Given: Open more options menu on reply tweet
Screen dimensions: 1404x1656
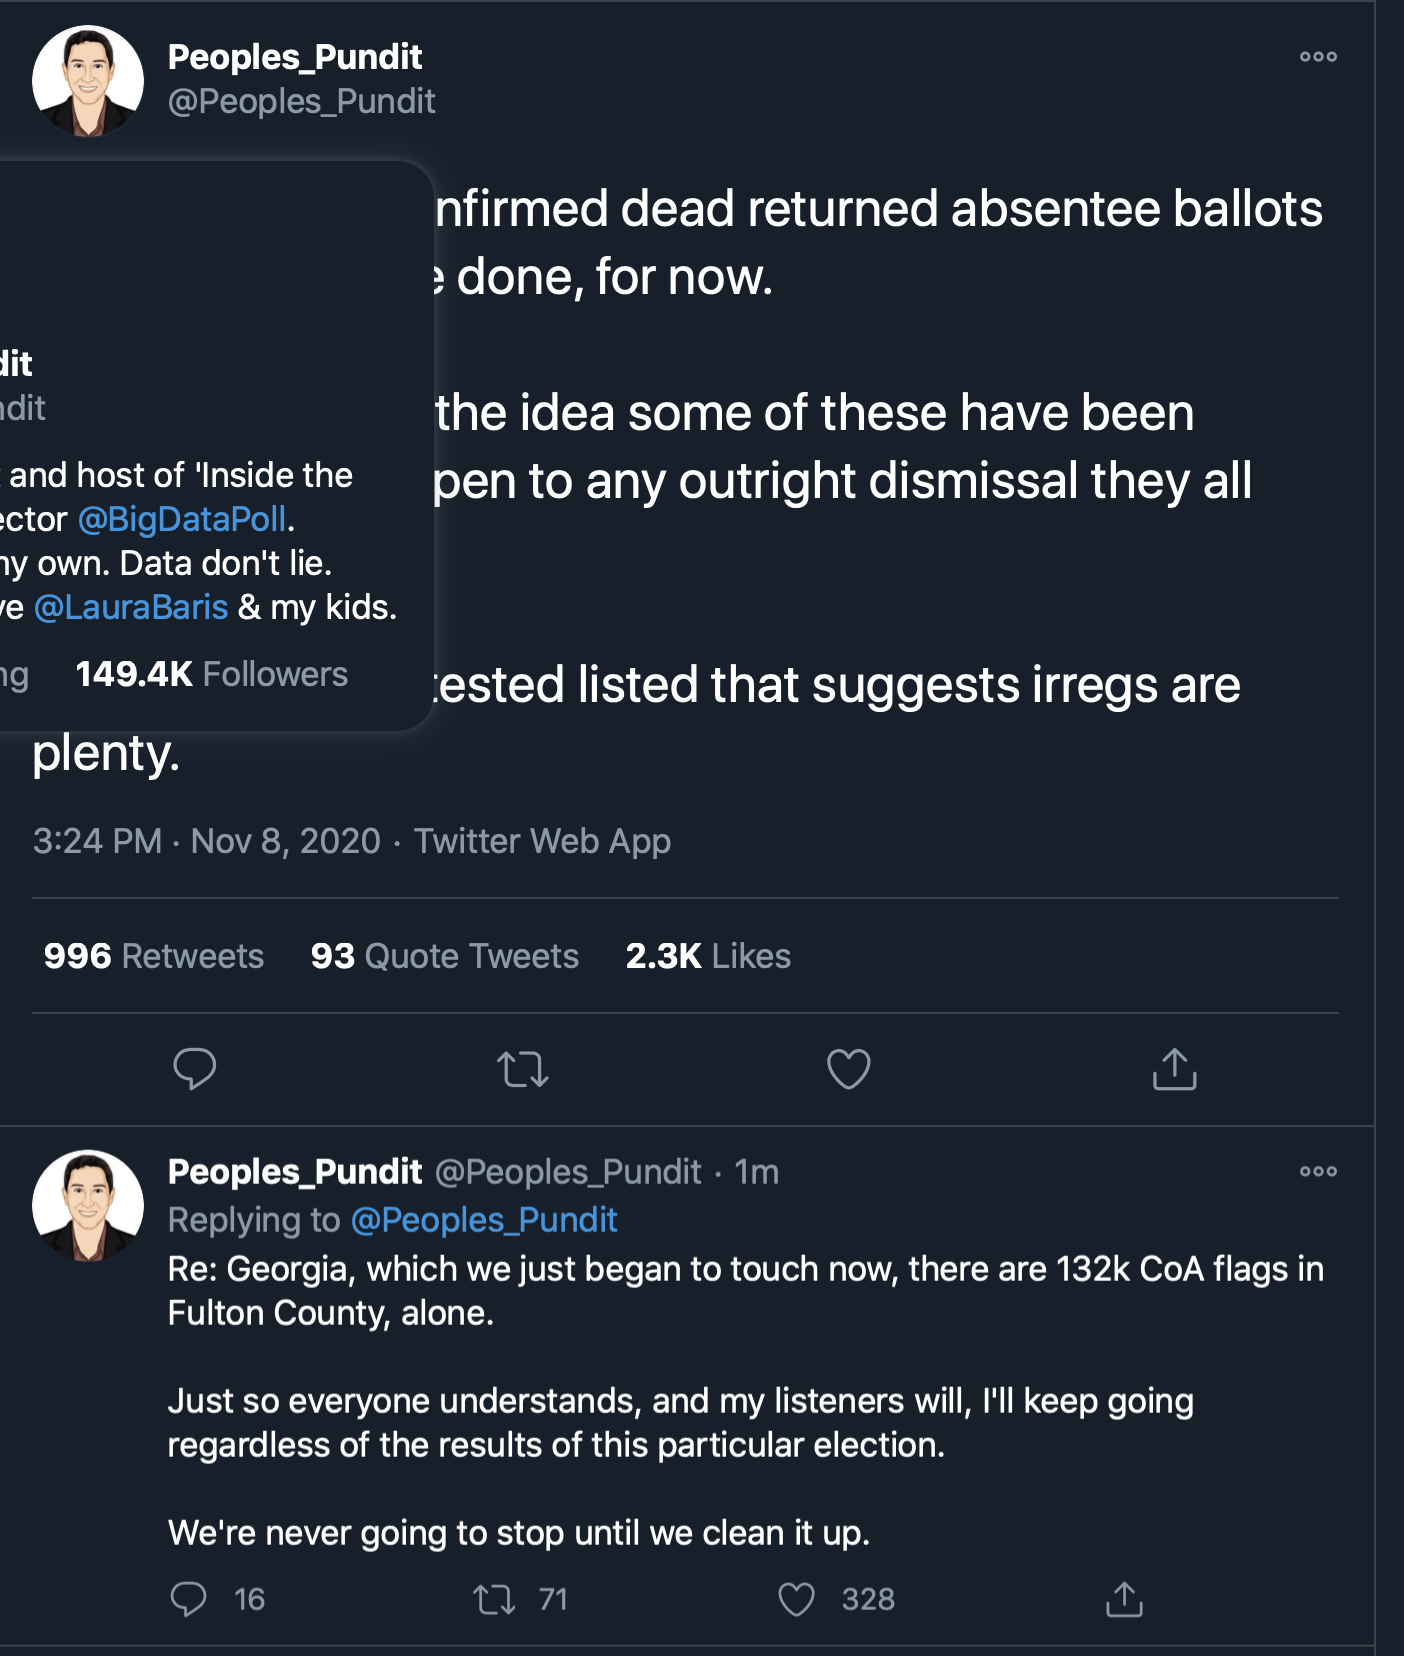Looking at the screenshot, I should point(1318,1171).
